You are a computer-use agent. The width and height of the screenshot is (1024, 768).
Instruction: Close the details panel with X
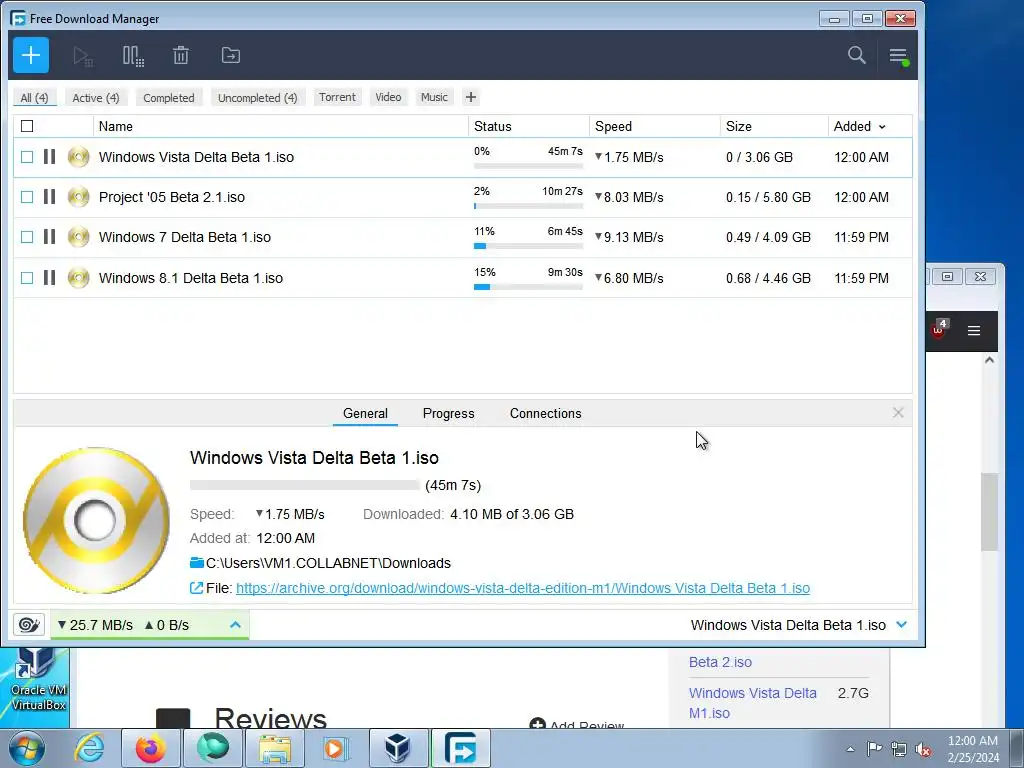pyautogui.click(x=898, y=413)
